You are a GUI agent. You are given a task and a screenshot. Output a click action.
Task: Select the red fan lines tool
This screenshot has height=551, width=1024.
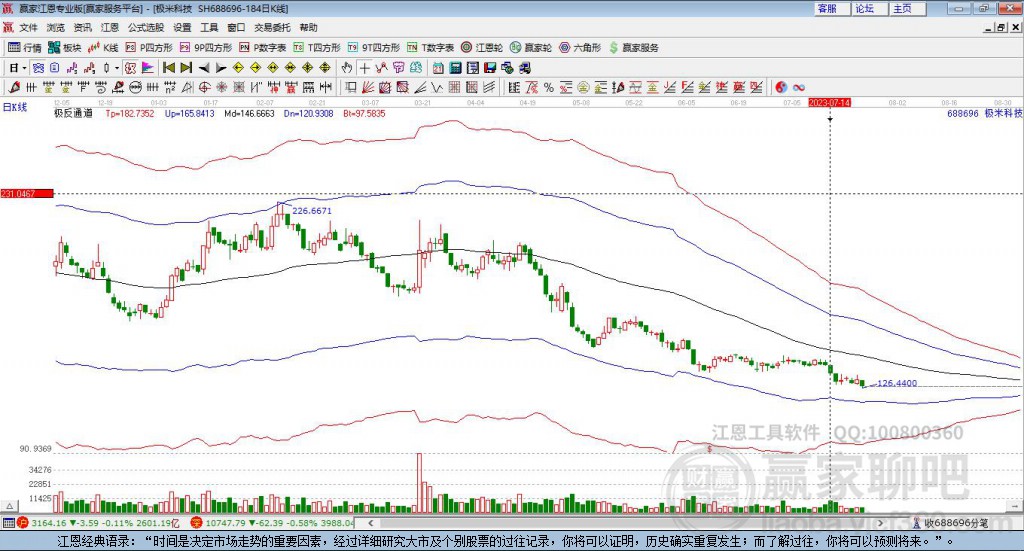click(368, 87)
